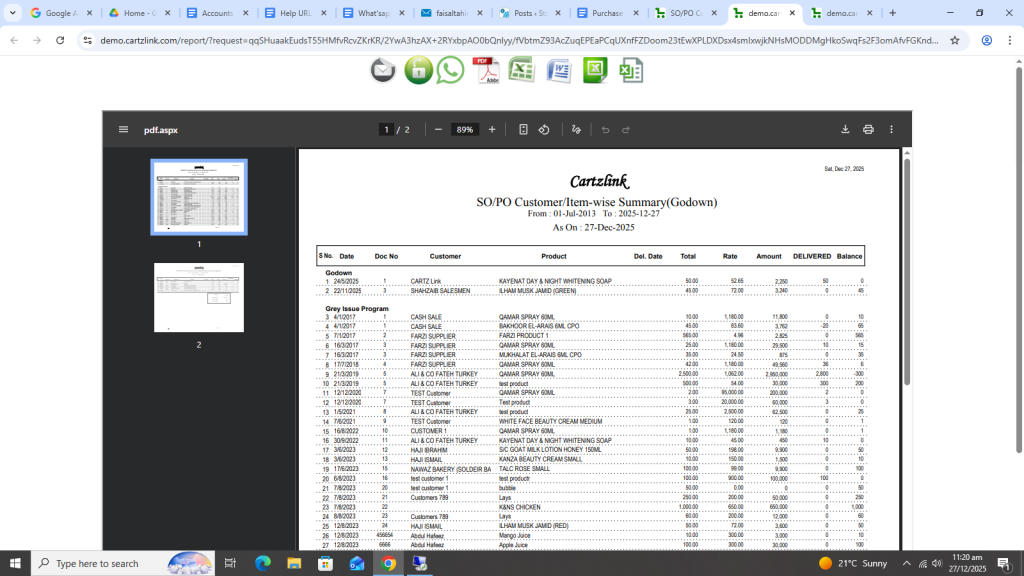Zoom in on the PDF document
Image resolution: width=1024 pixels, height=576 pixels.
492,130
